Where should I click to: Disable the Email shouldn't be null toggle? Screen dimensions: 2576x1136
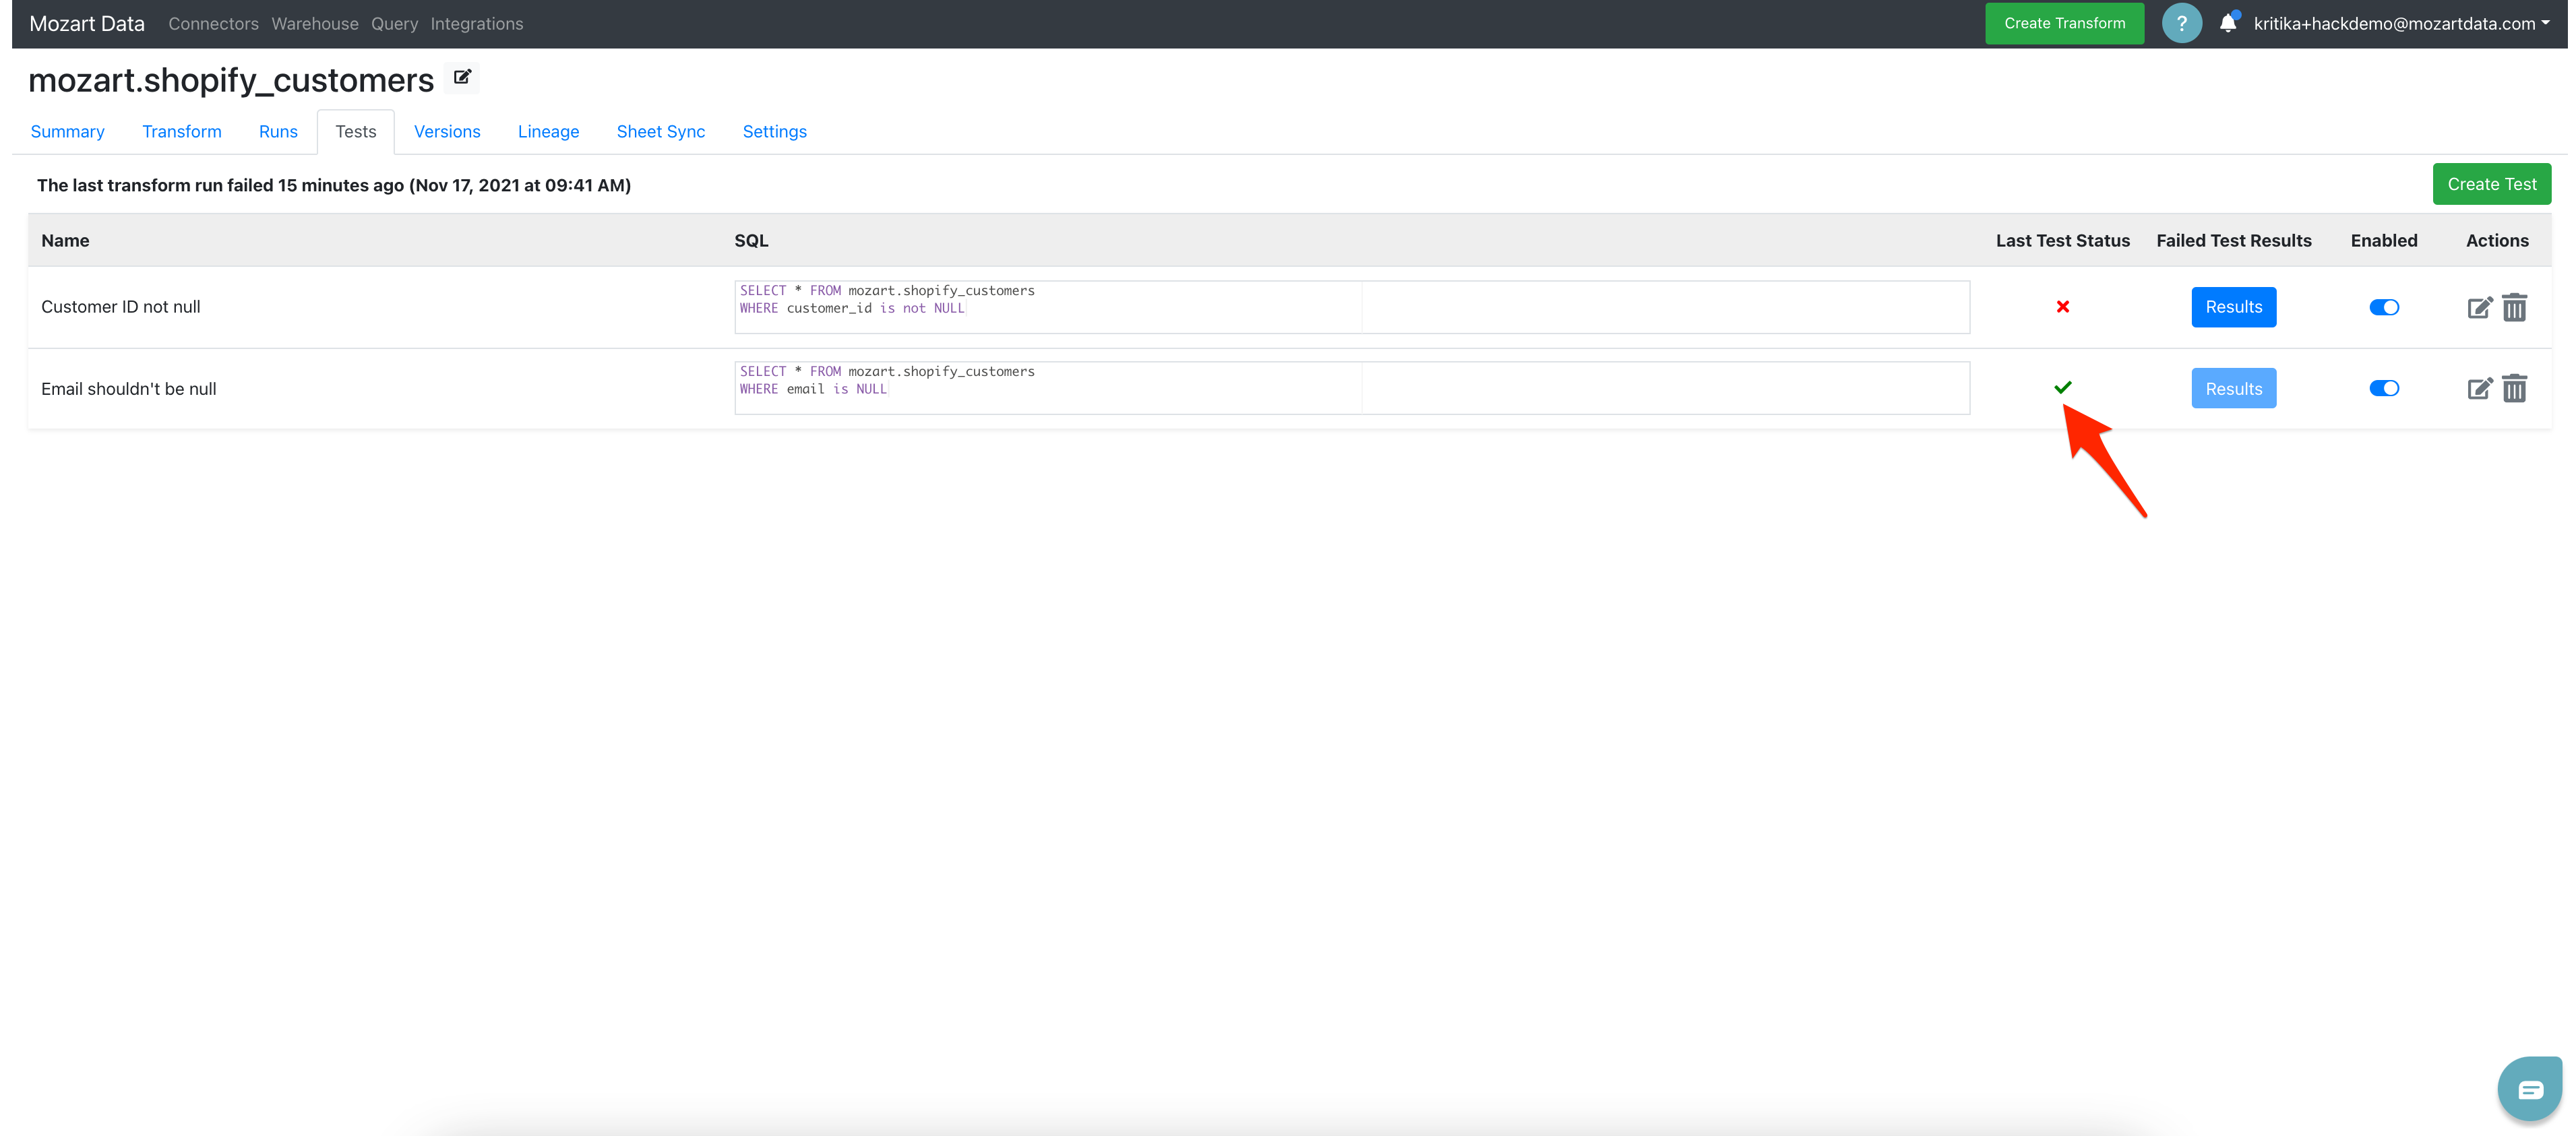[2384, 388]
